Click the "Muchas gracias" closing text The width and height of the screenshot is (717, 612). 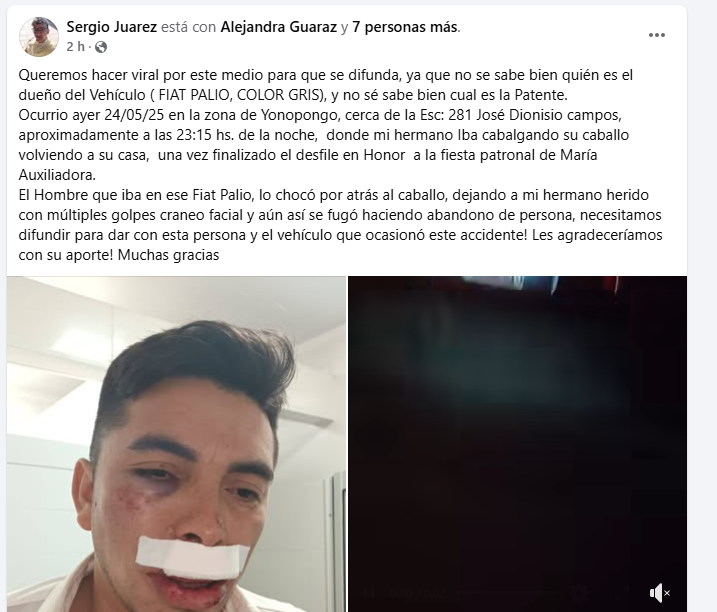tap(168, 255)
